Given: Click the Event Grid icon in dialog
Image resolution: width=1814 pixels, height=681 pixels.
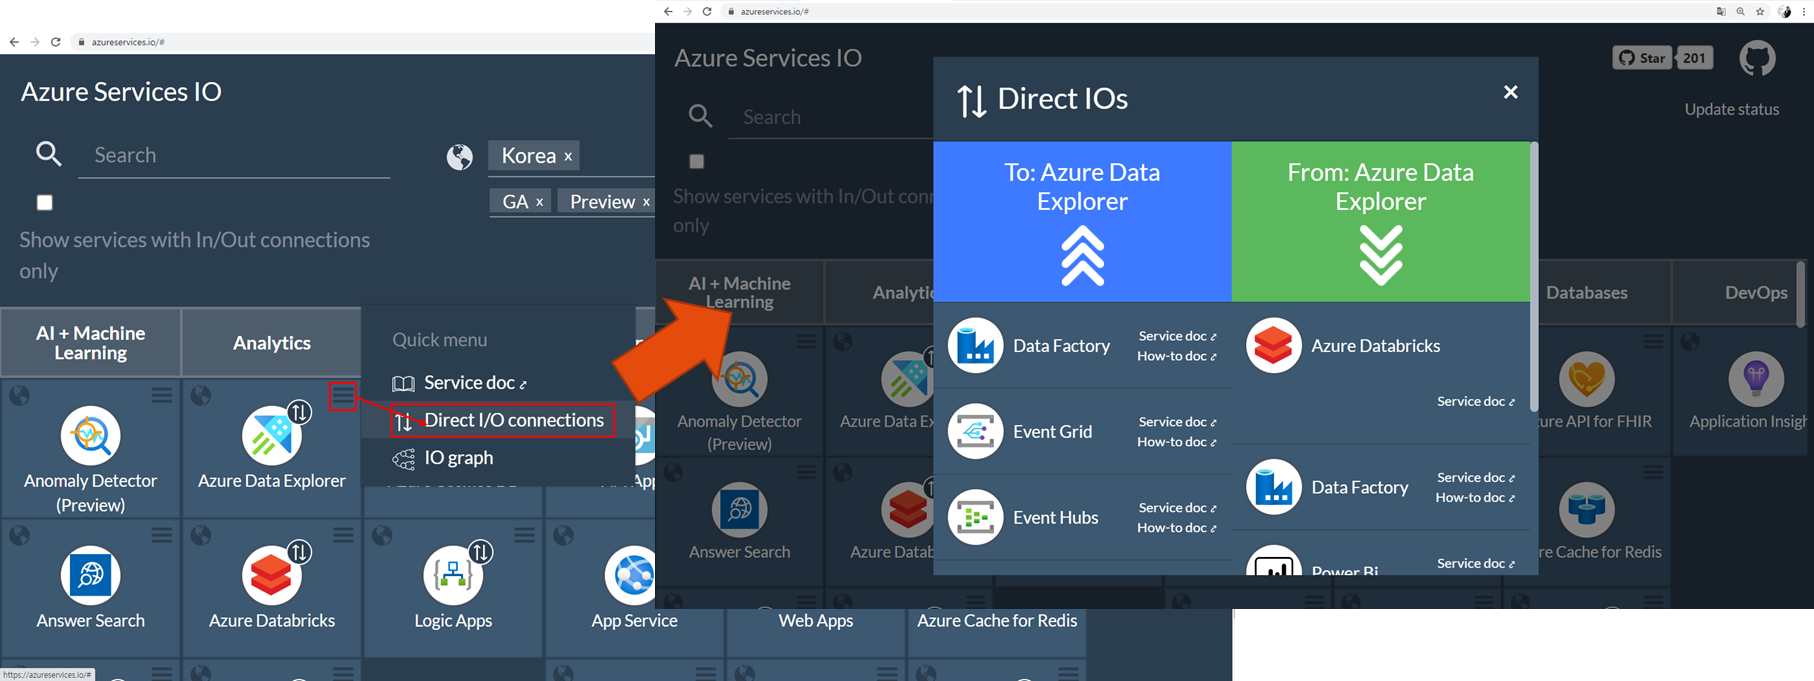Looking at the screenshot, I should [975, 431].
